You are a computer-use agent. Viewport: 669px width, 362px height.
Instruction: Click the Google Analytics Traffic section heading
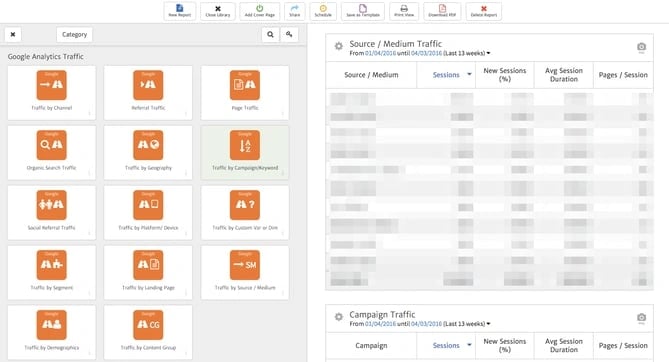pyautogui.click(x=46, y=56)
